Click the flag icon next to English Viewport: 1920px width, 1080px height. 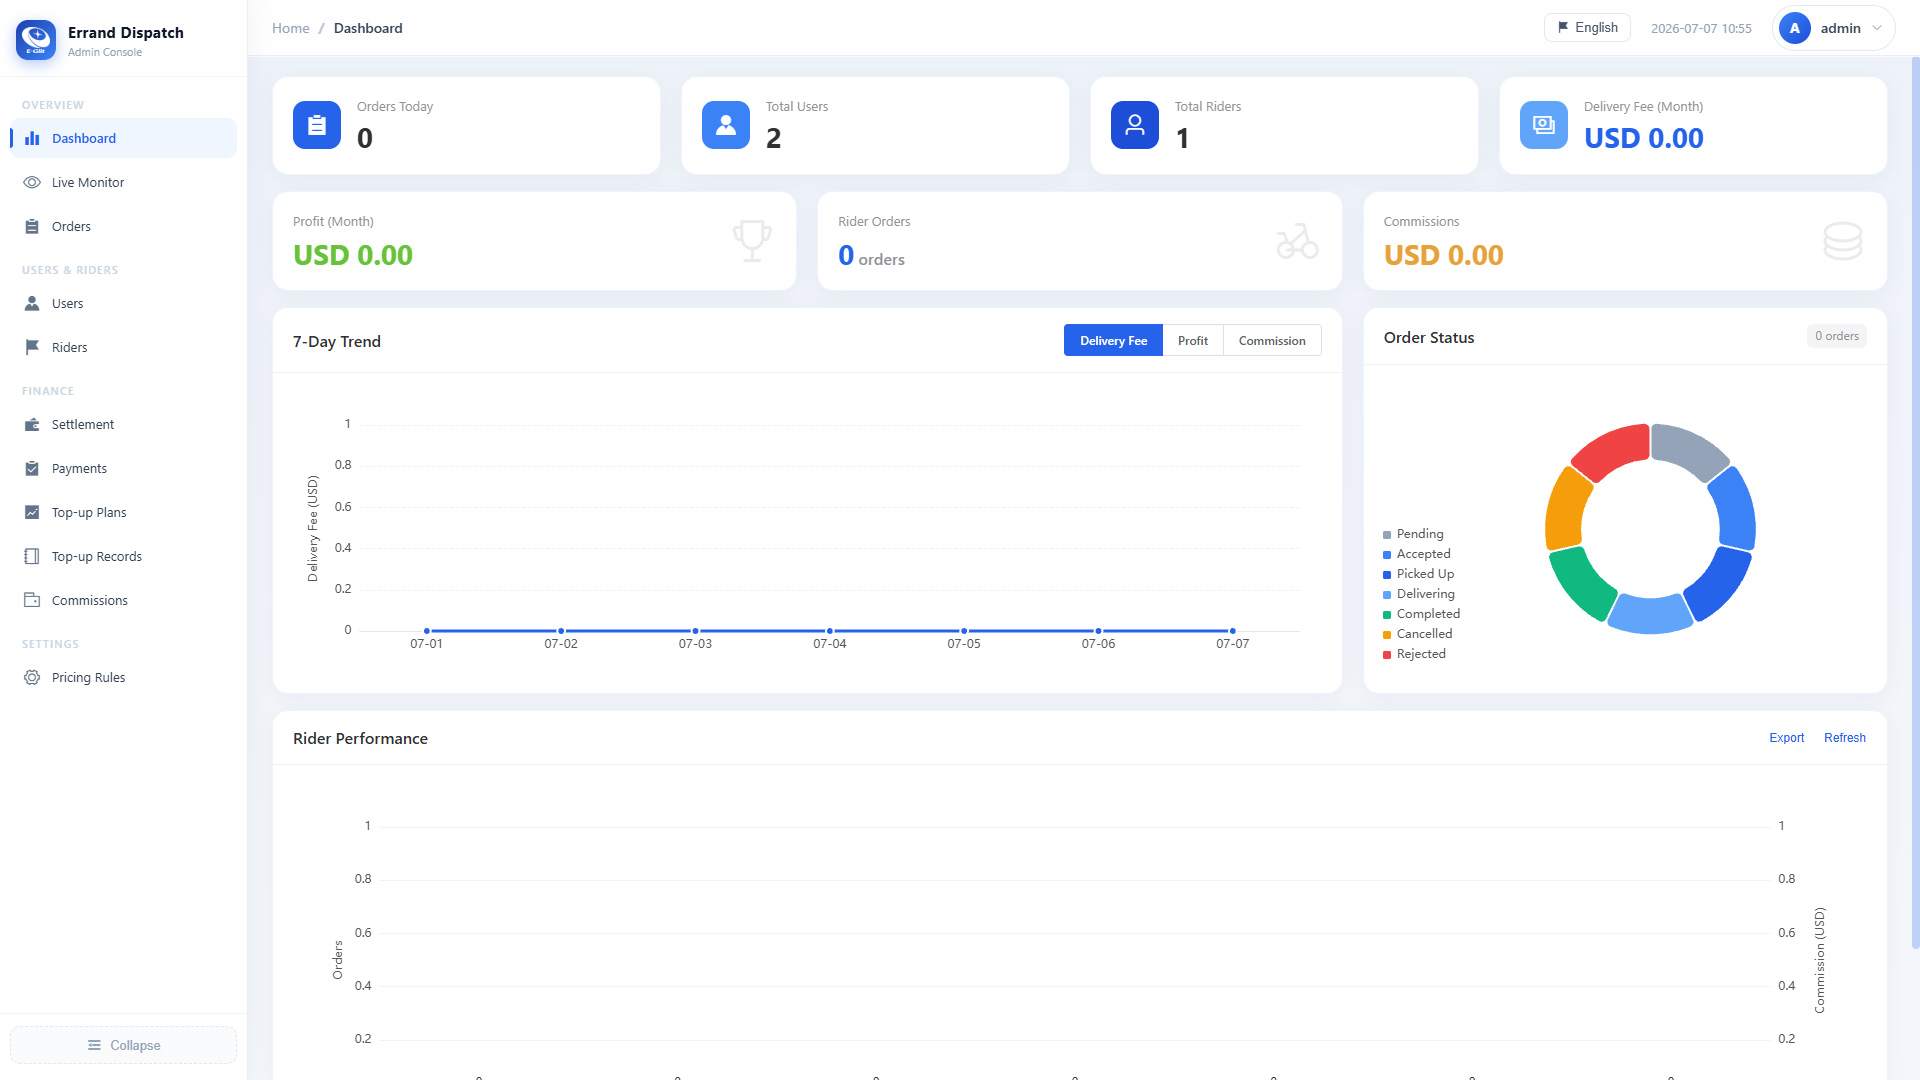coord(1563,28)
